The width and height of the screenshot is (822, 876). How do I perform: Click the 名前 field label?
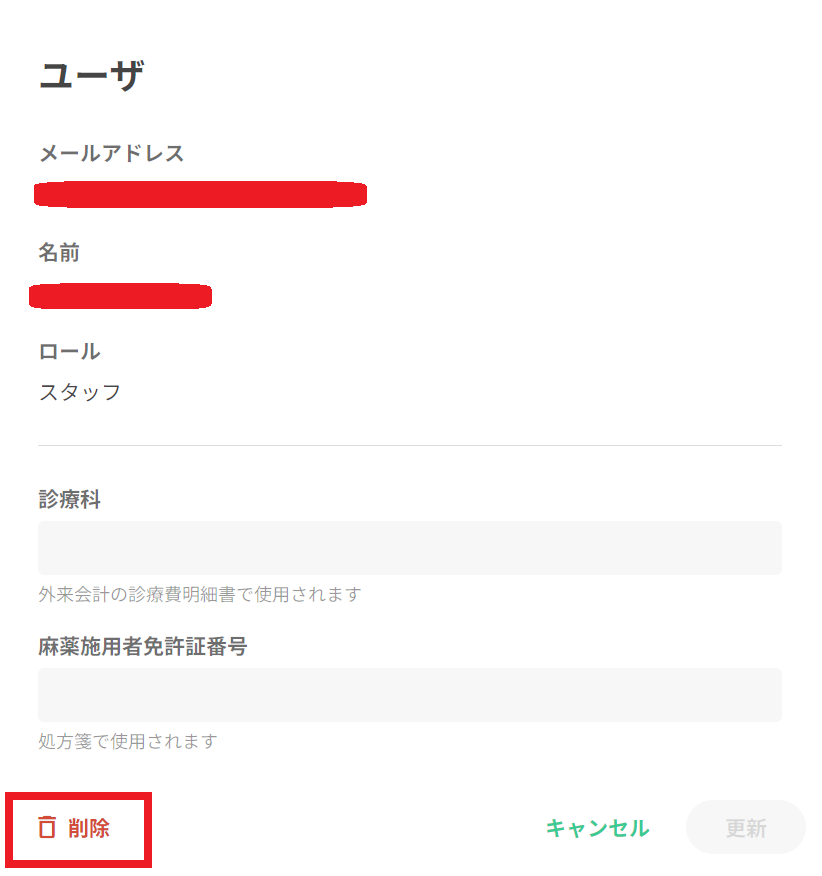[59, 253]
